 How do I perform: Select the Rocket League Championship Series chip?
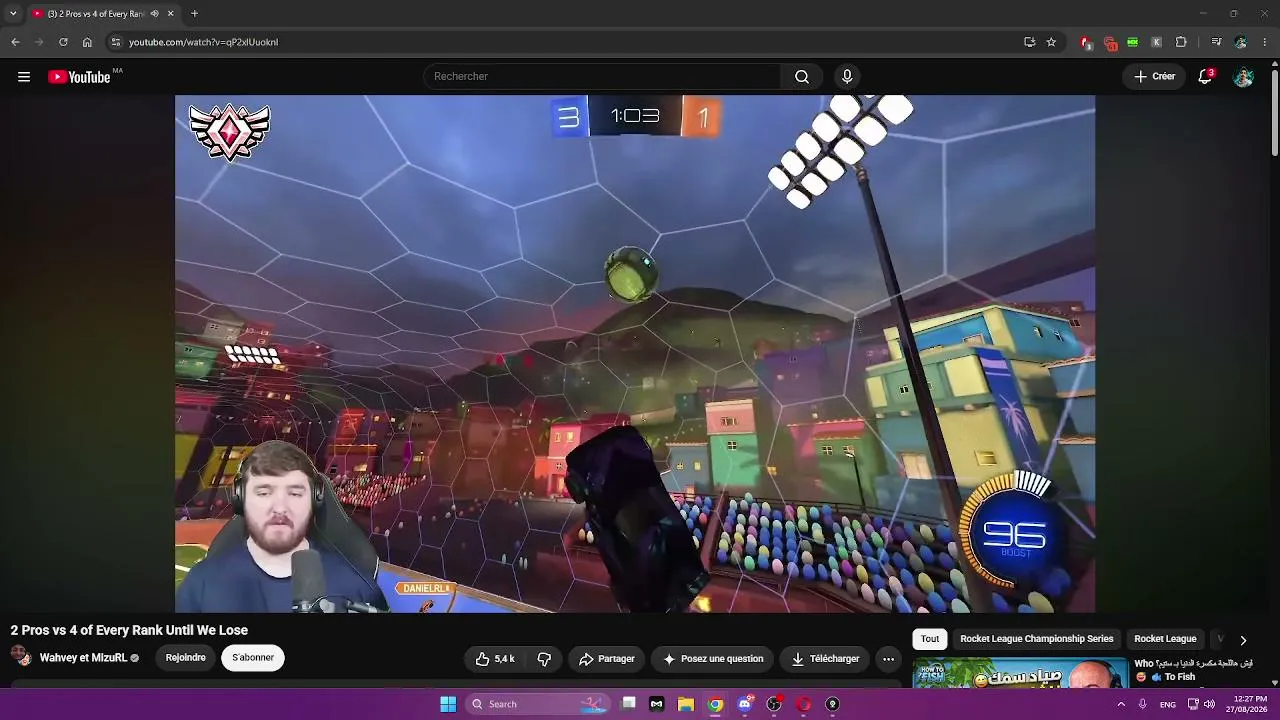1036,639
